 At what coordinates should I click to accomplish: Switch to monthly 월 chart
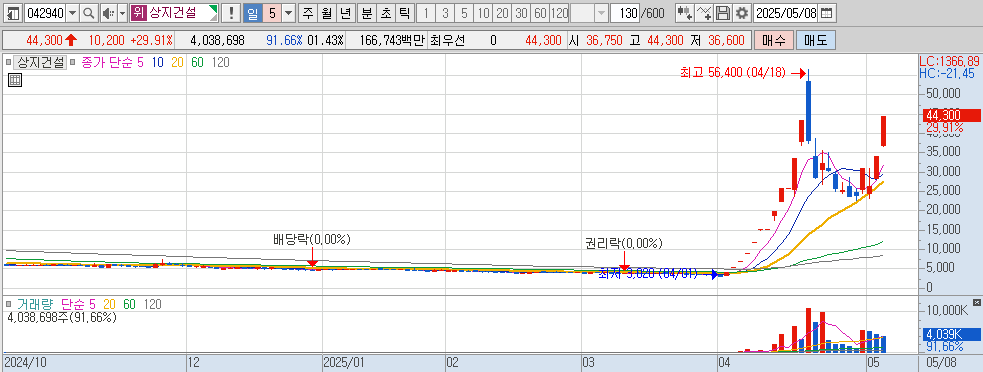pos(327,13)
